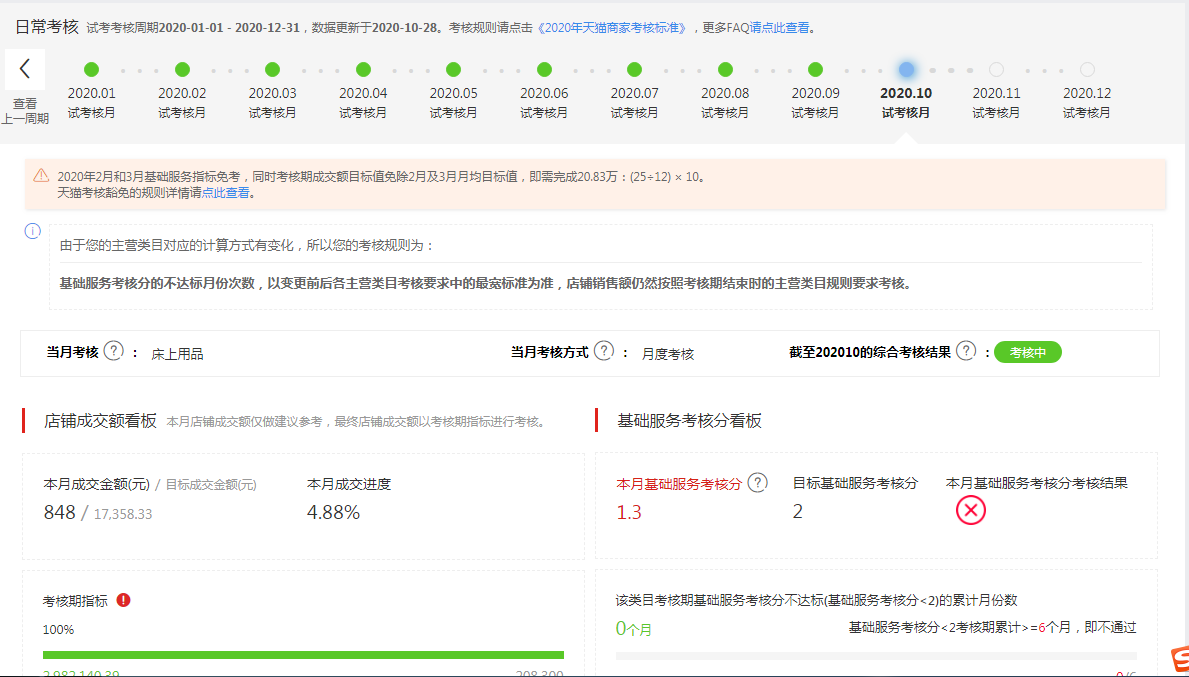
Task: Select the 2020.05 timeline month
Action: [453, 70]
